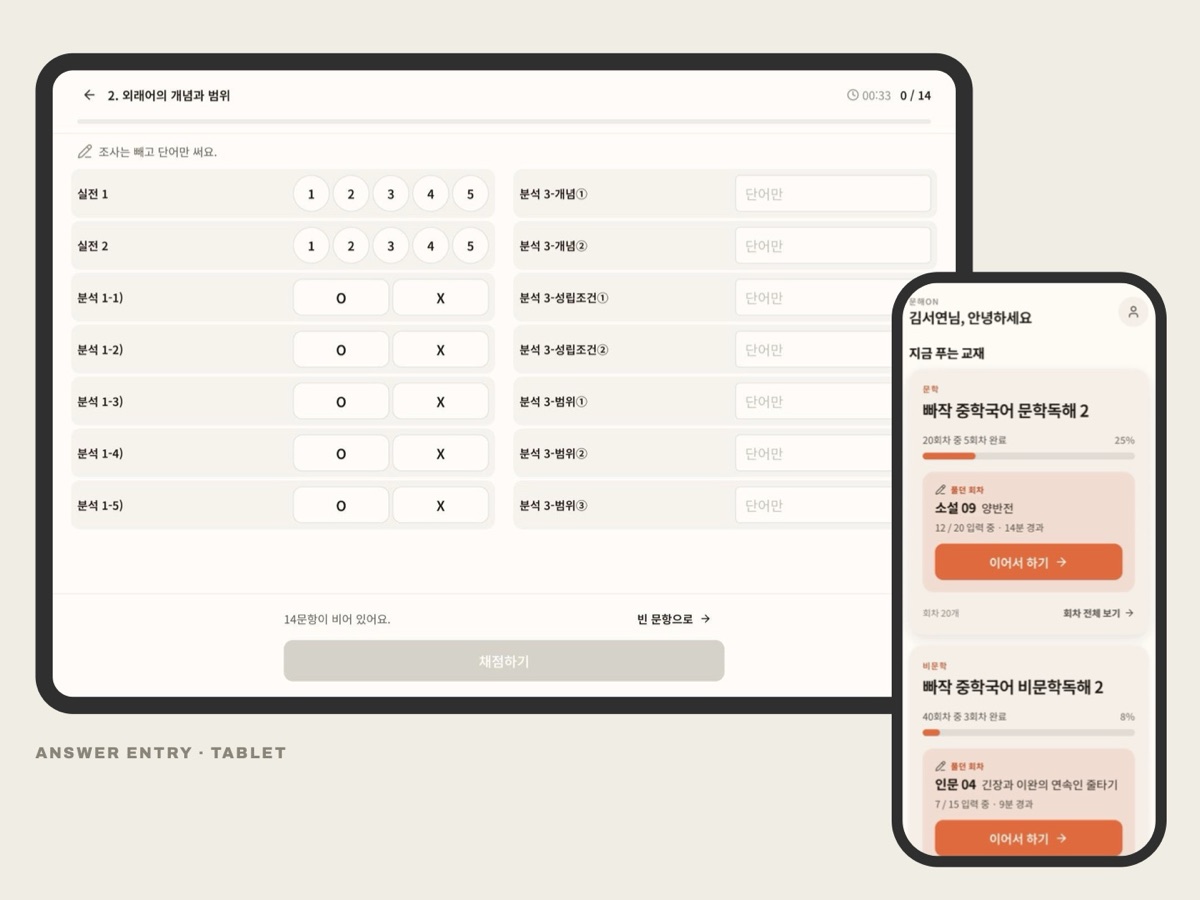Tap the 지금 푸는 교재 heading

click(x=947, y=353)
